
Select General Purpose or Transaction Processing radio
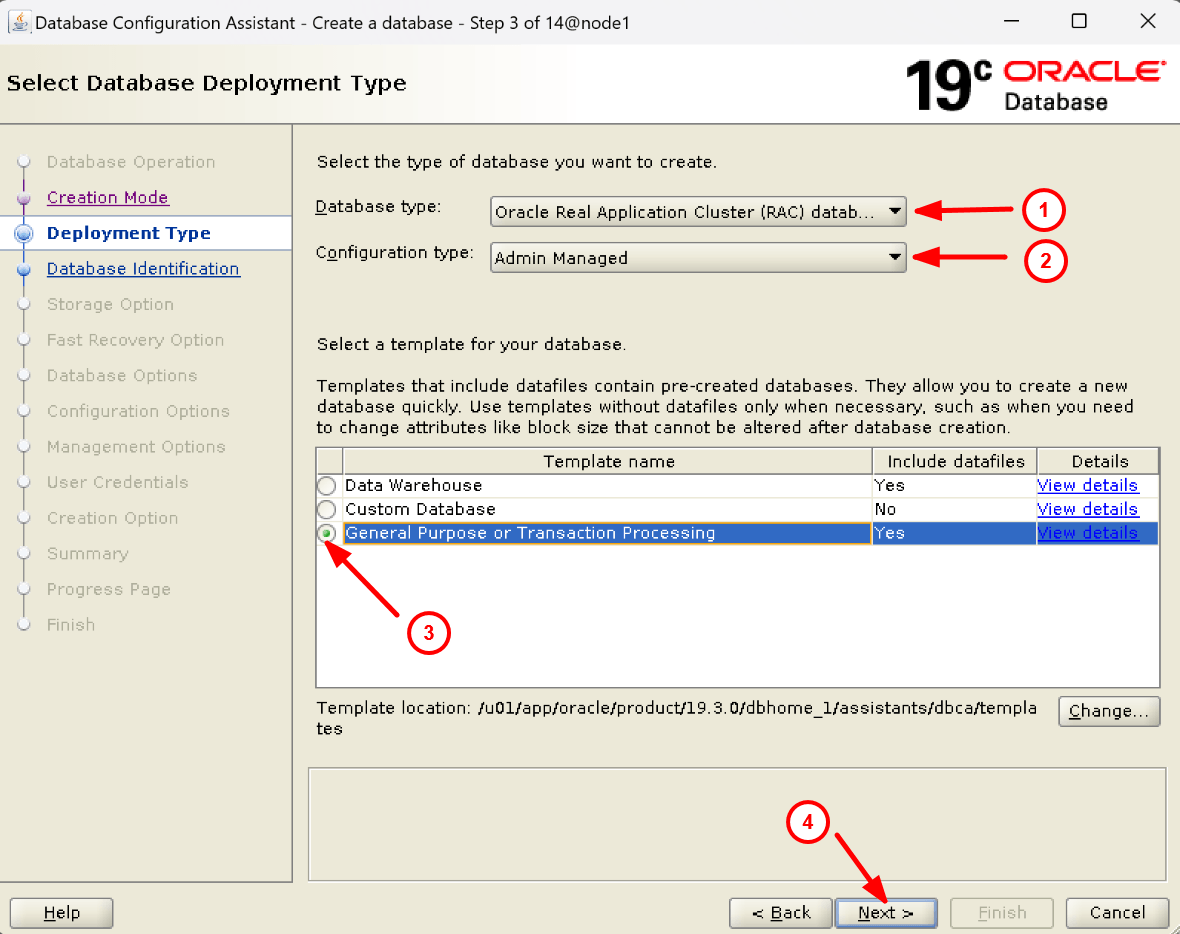[327, 534]
